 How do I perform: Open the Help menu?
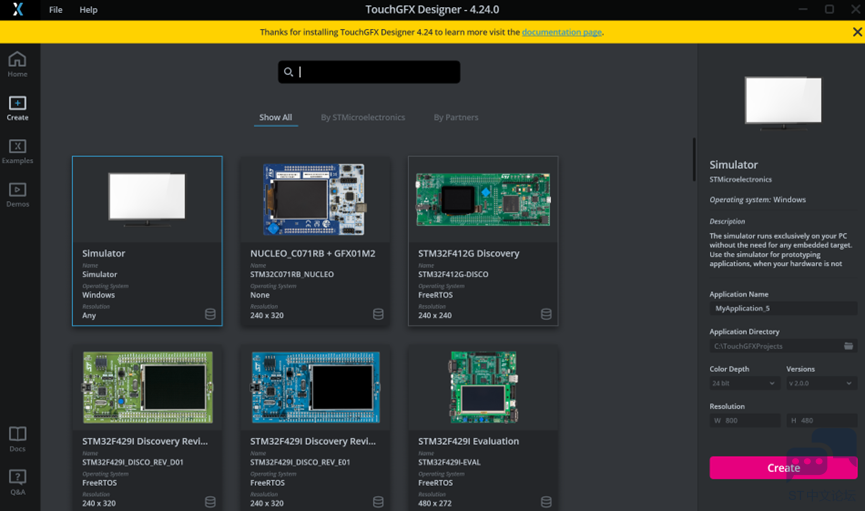[x=88, y=9]
